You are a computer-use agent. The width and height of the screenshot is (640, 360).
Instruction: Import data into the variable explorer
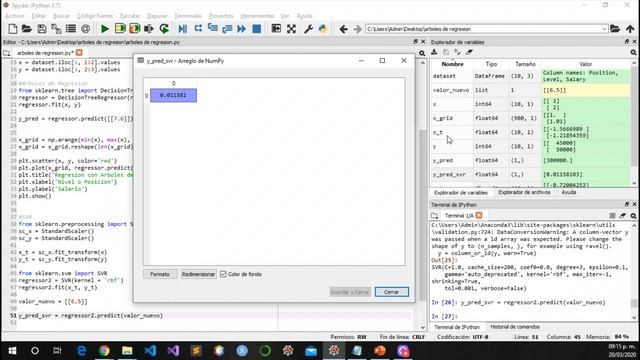click(x=434, y=52)
